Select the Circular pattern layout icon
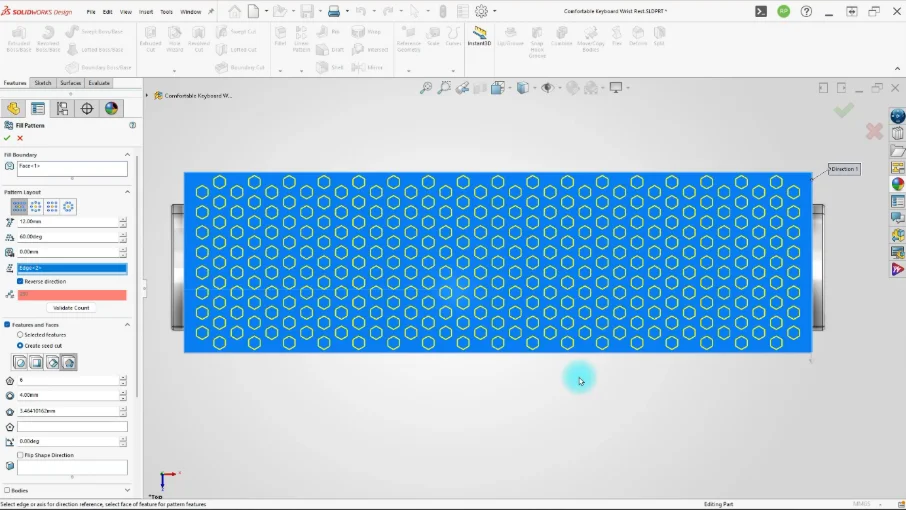The image size is (906, 510). (36, 207)
